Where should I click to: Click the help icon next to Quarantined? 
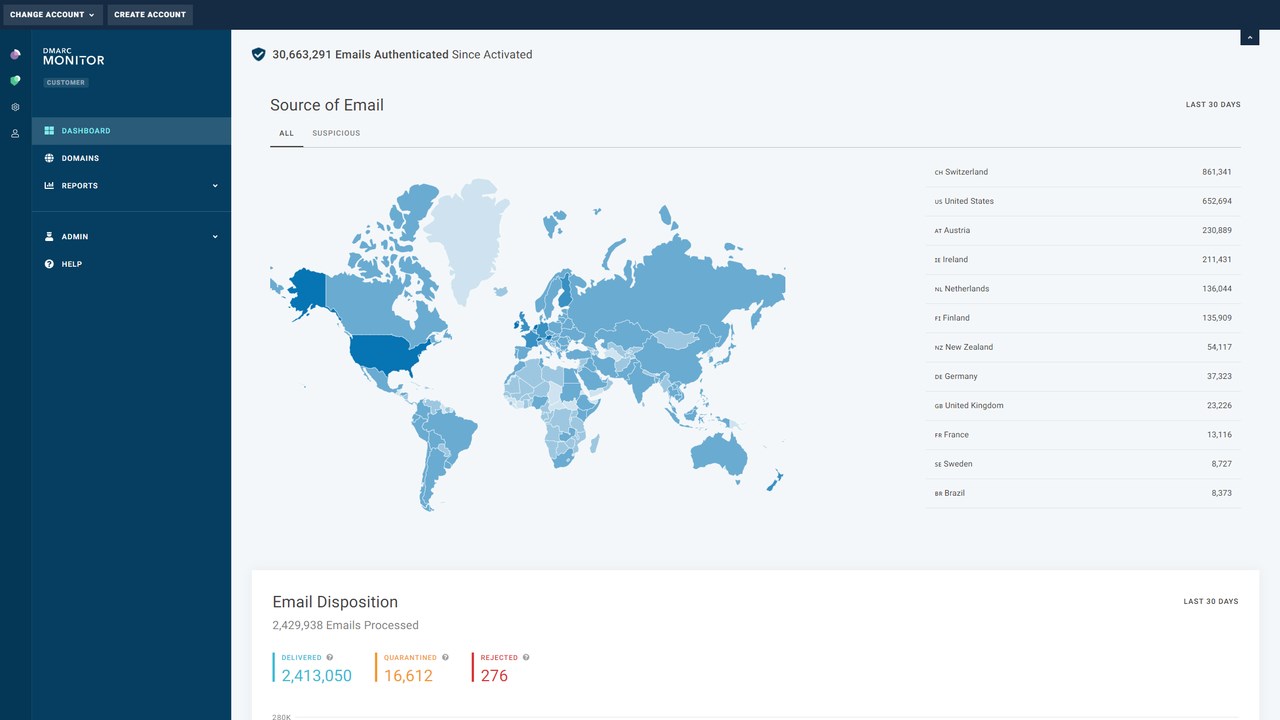[x=445, y=657]
